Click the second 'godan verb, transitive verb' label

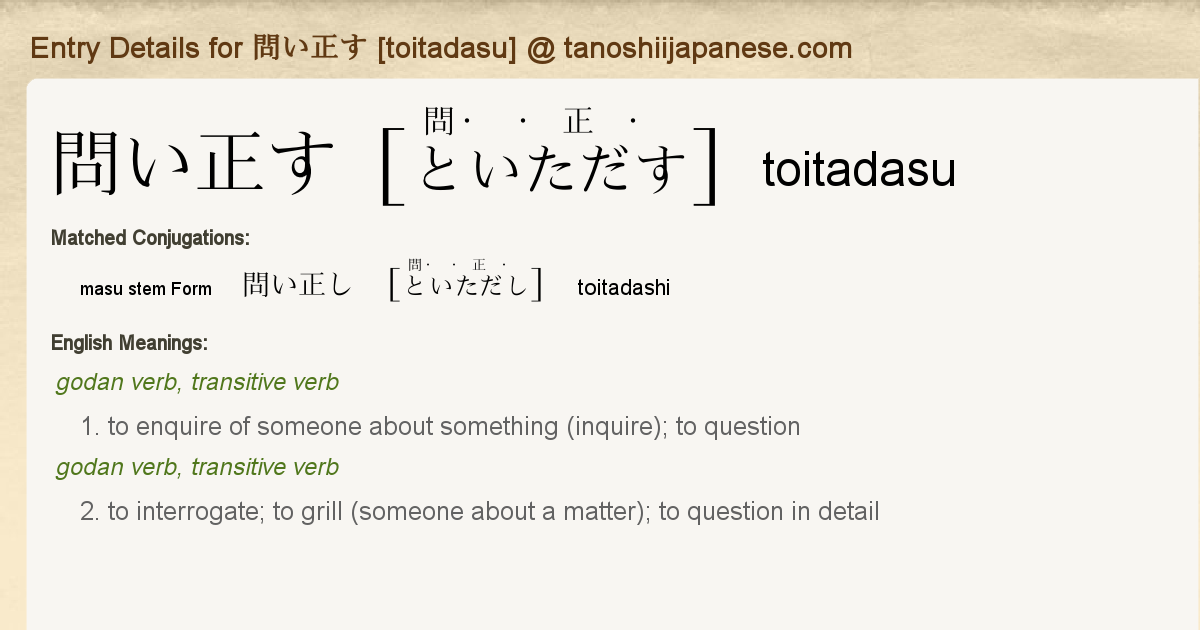(x=197, y=467)
